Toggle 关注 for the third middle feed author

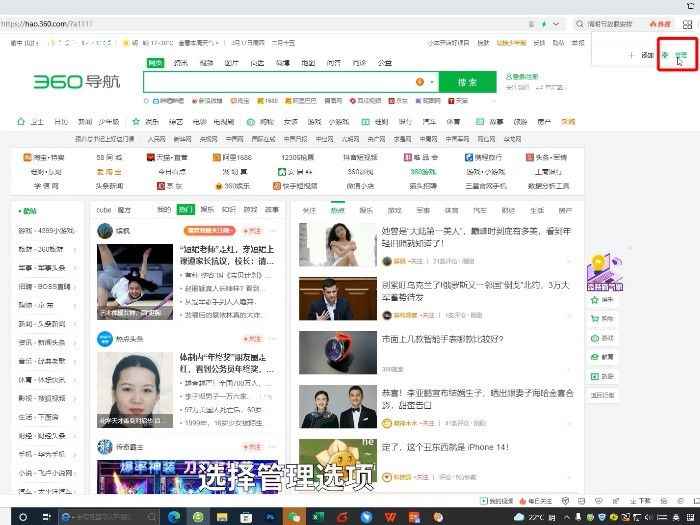252,447
